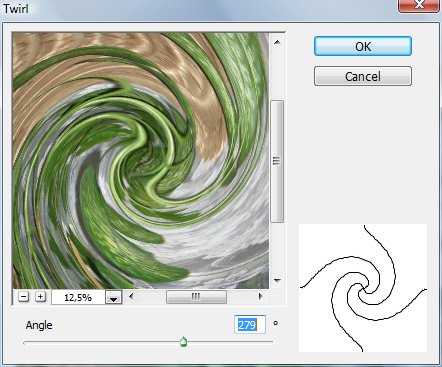Confirm the Twirl filter with OK
Screen dimensions: 442x367
(x=363, y=46)
